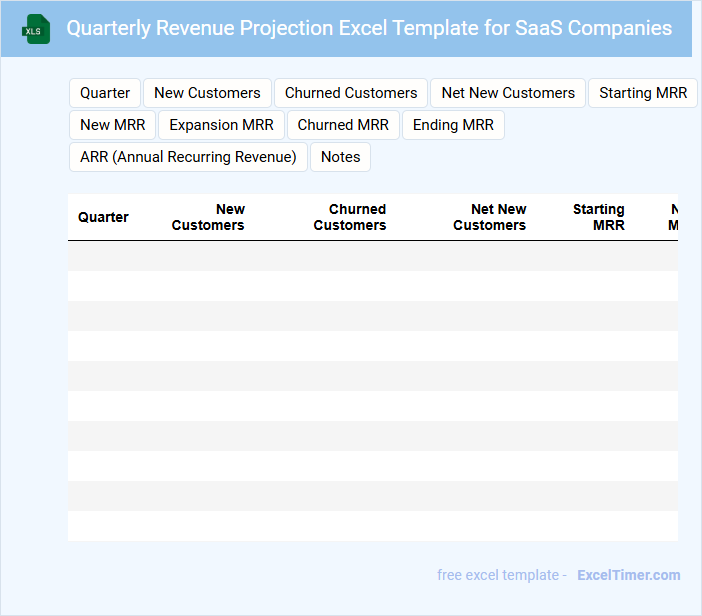Image resolution: width=702 pixels, height=616 pixels.
Task: Open the ExcelTimer.com link
Action: (628, 575)
